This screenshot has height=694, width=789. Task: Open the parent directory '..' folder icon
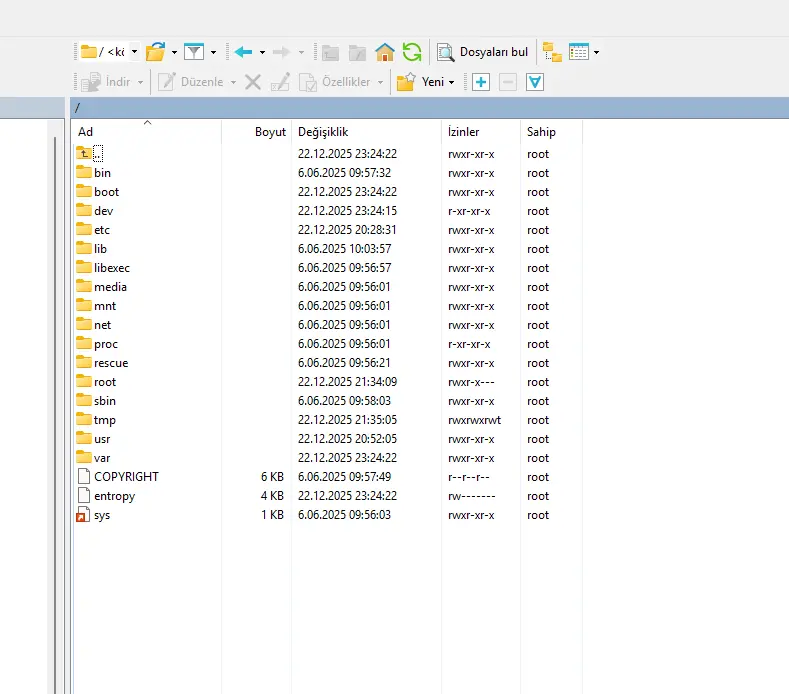(85, 154)
